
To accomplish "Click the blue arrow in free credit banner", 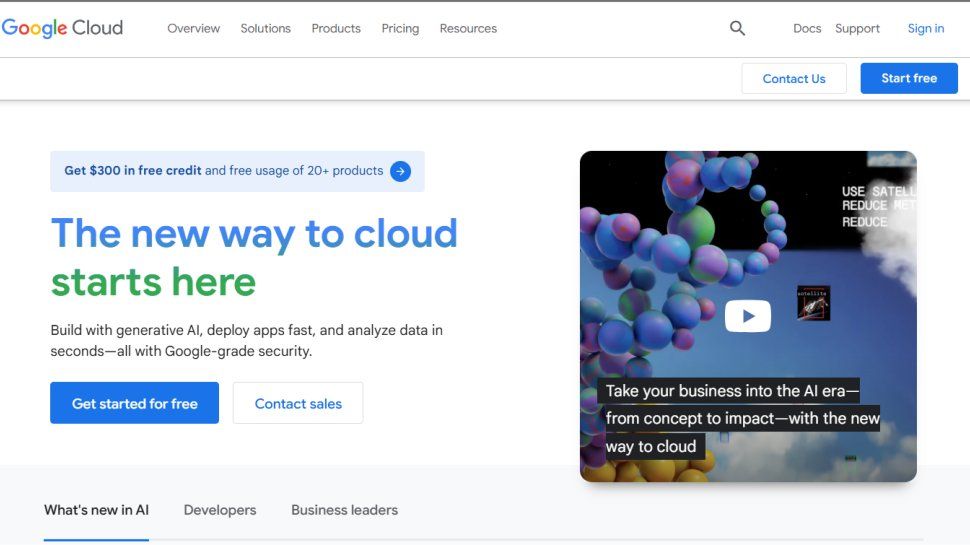I will pos(400,171).
